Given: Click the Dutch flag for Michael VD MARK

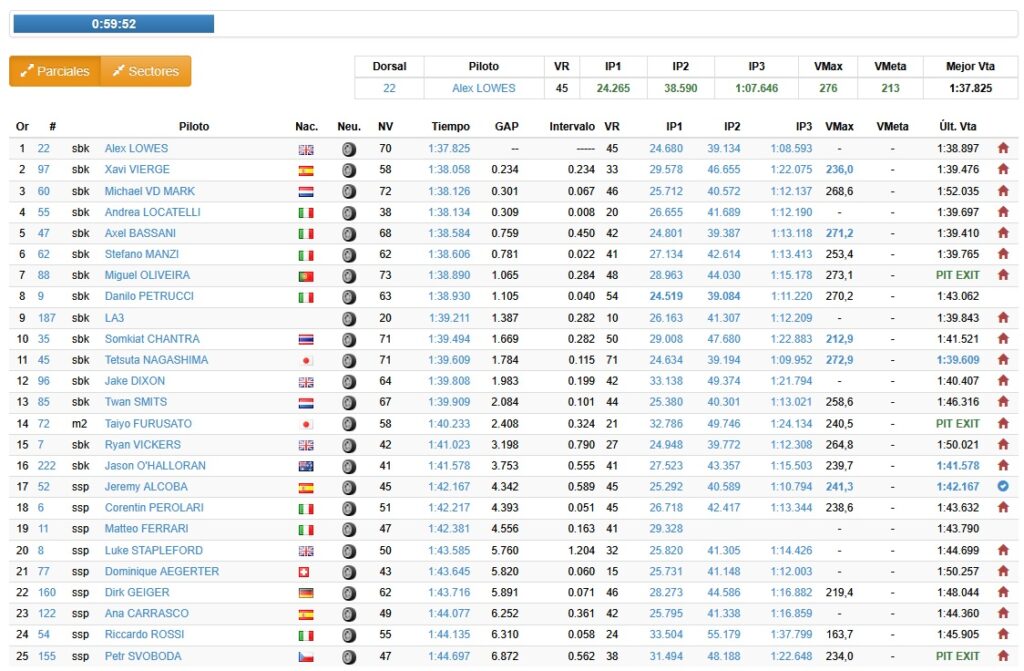Looking at the screenshot, I should [x=306, y=191].
